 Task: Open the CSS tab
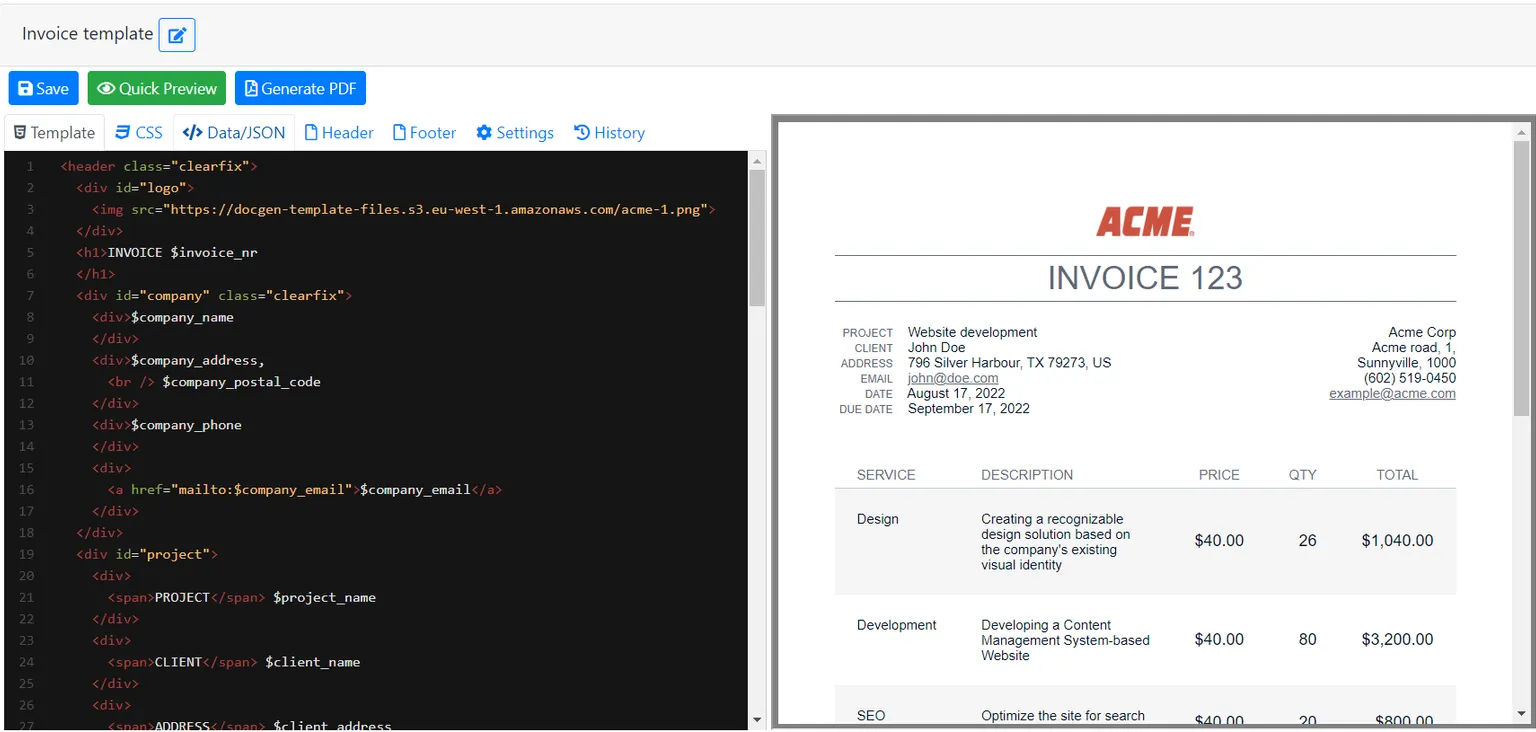[138, 133]
